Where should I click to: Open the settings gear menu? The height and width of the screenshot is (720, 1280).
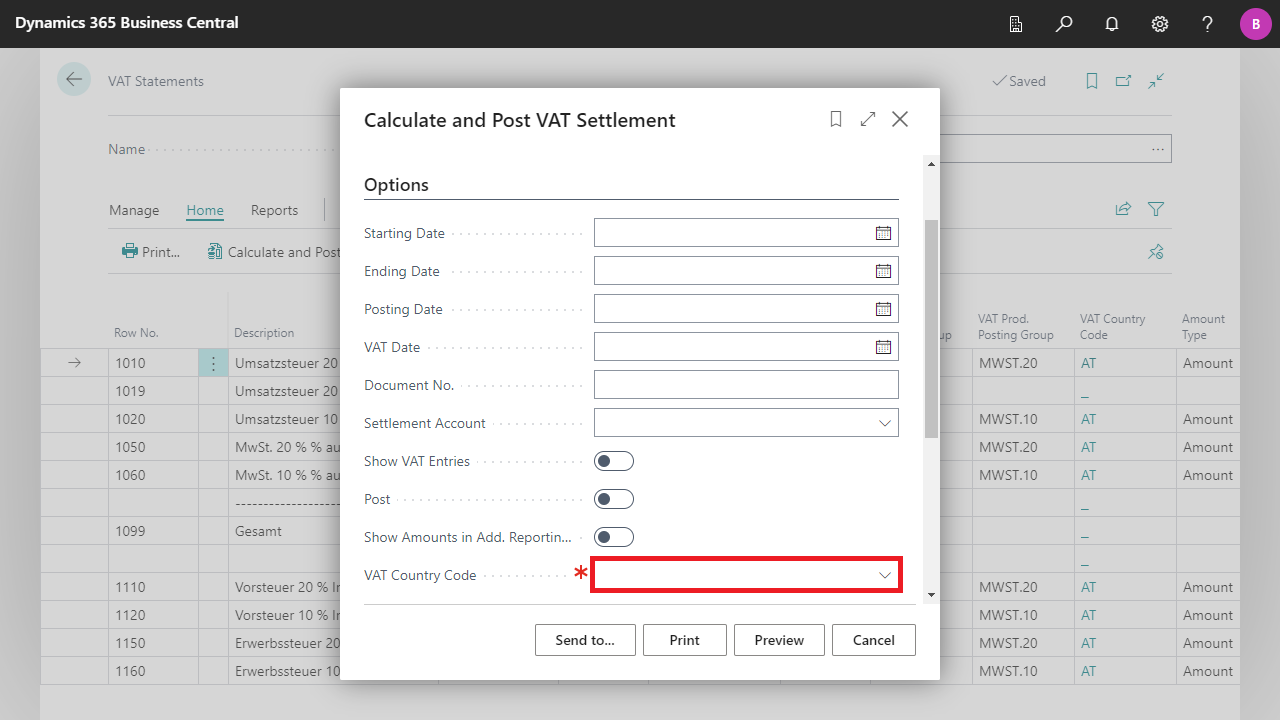click(1160, 24)
